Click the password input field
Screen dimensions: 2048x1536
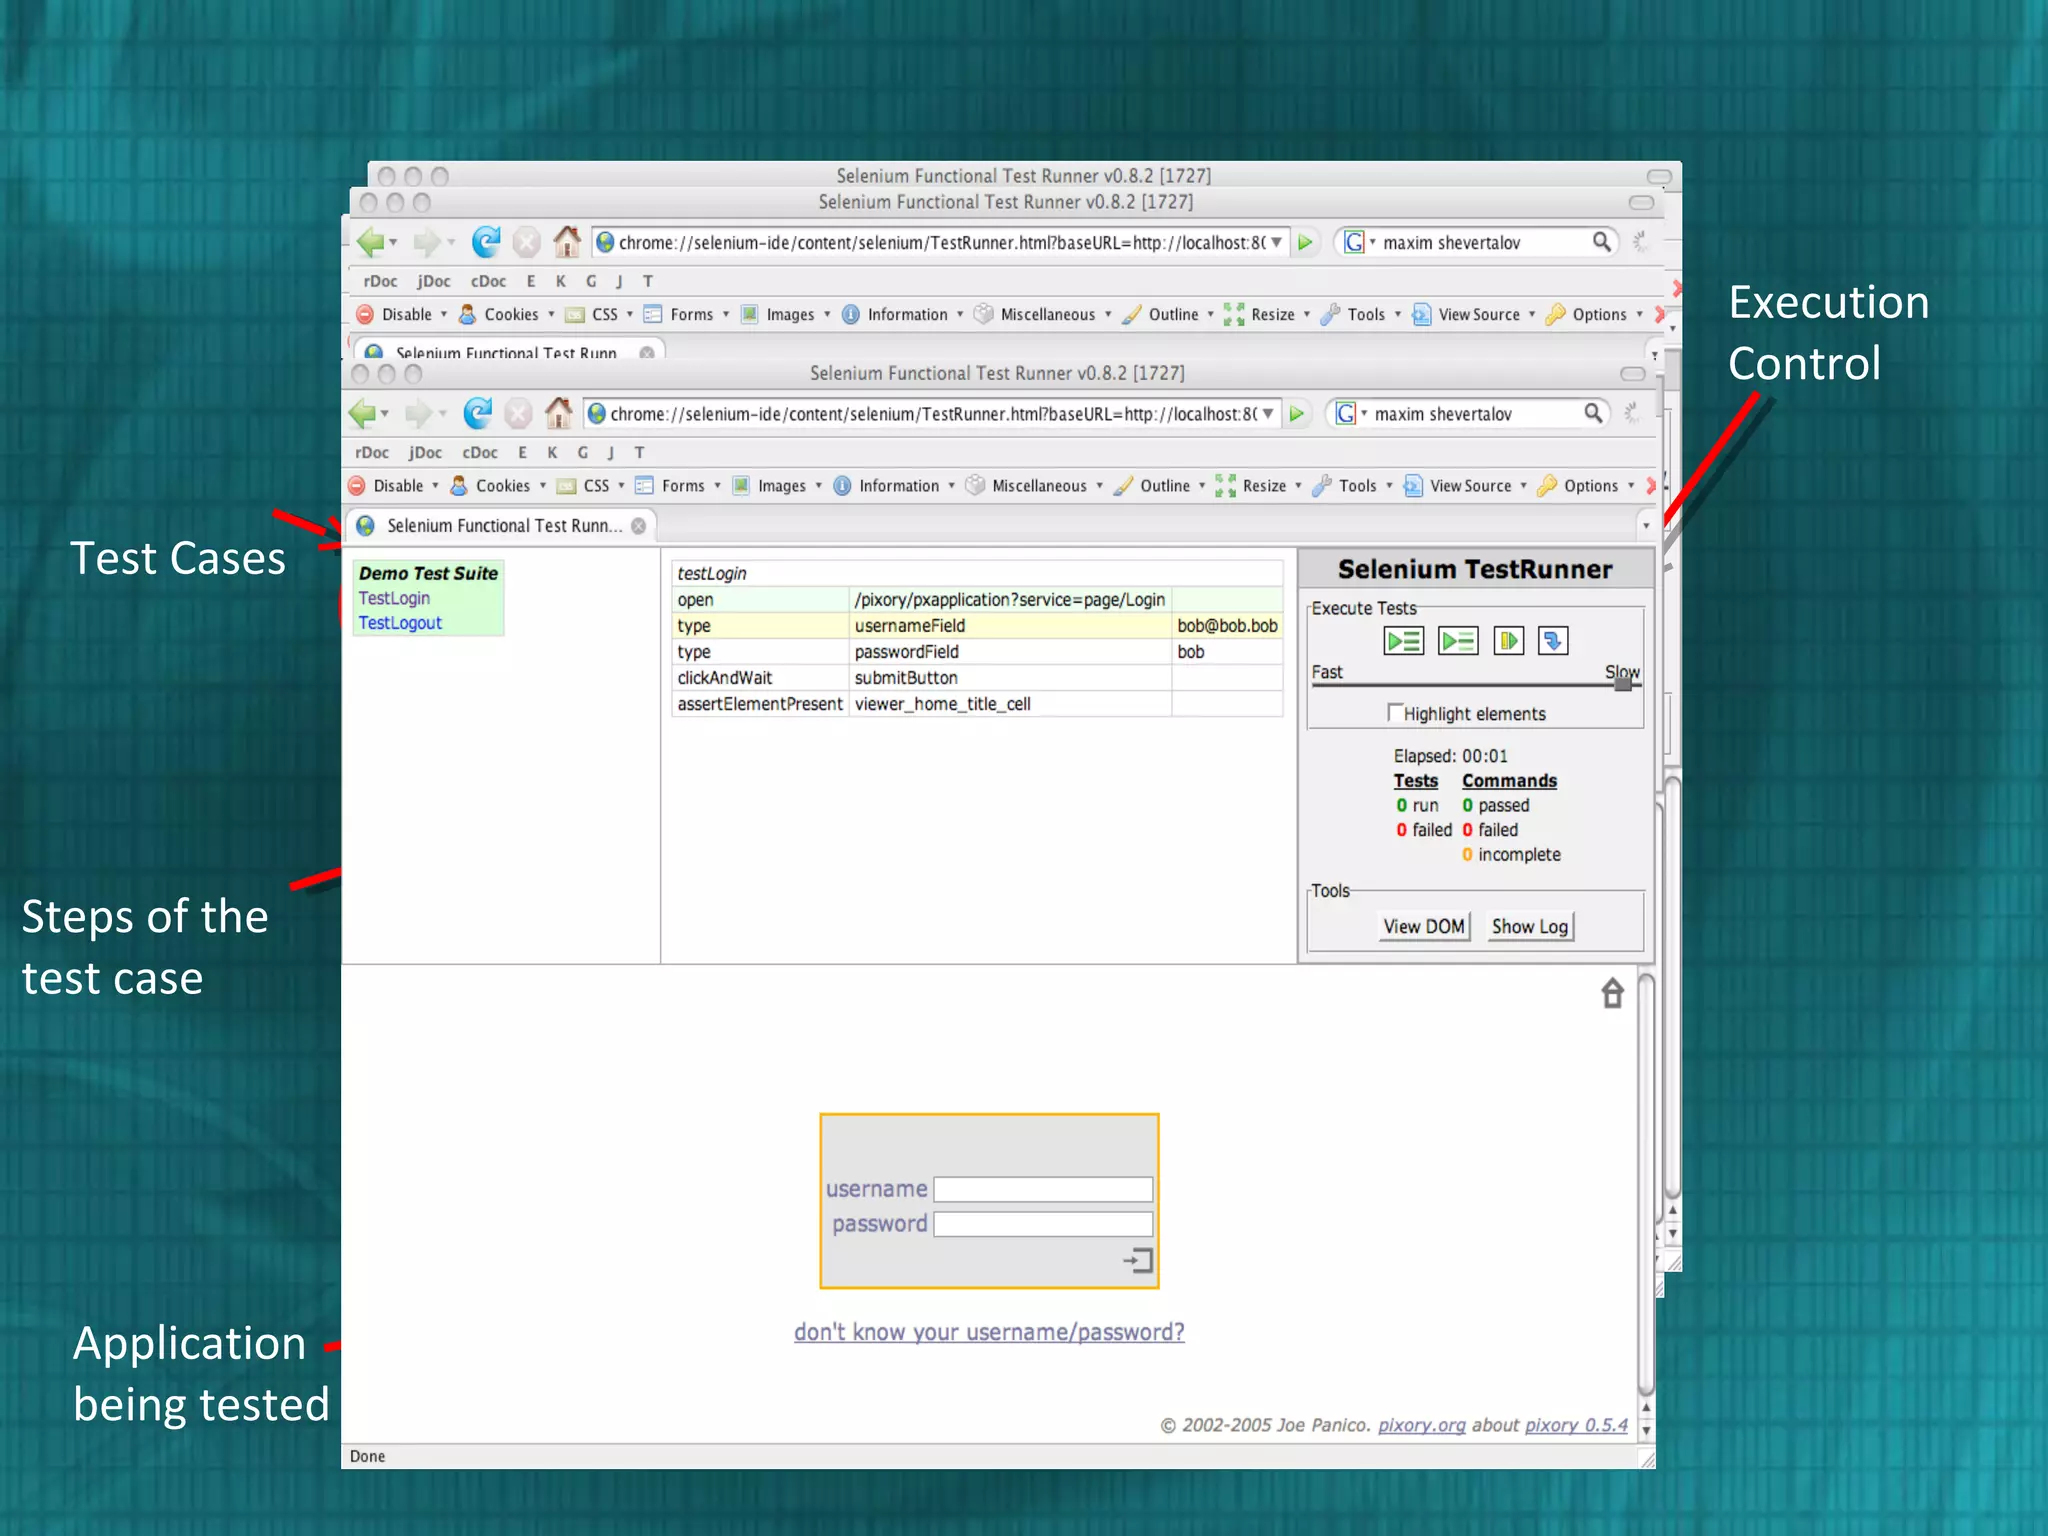click(x=1043, y=1224)
